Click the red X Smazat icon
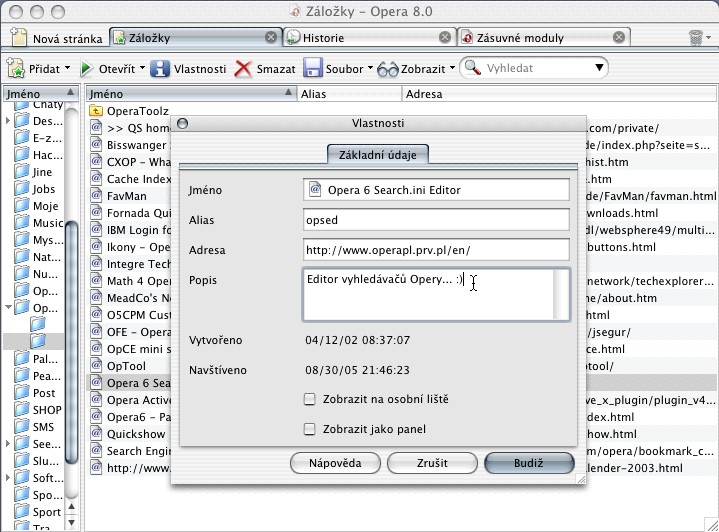Image resolution: width=719 pixels, height=532 pixels. 243,69
